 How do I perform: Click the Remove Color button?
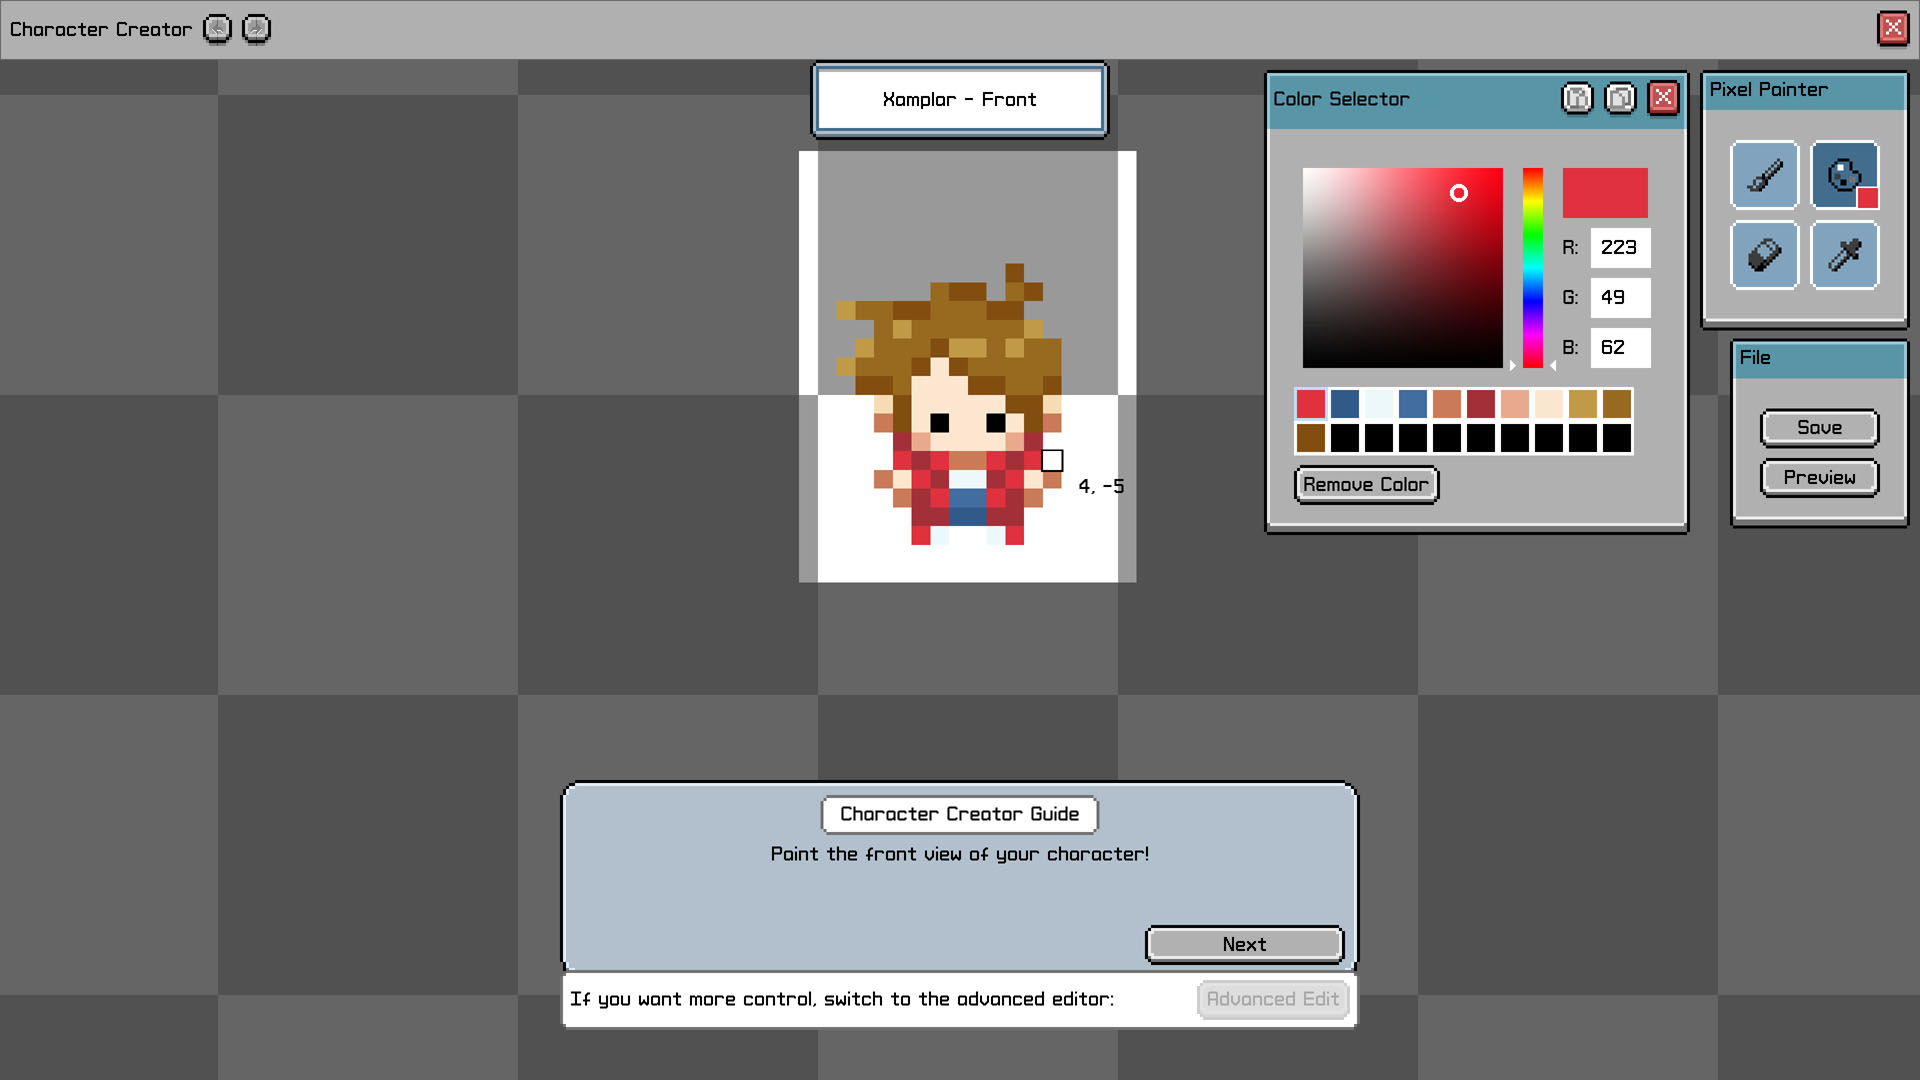1366,484
